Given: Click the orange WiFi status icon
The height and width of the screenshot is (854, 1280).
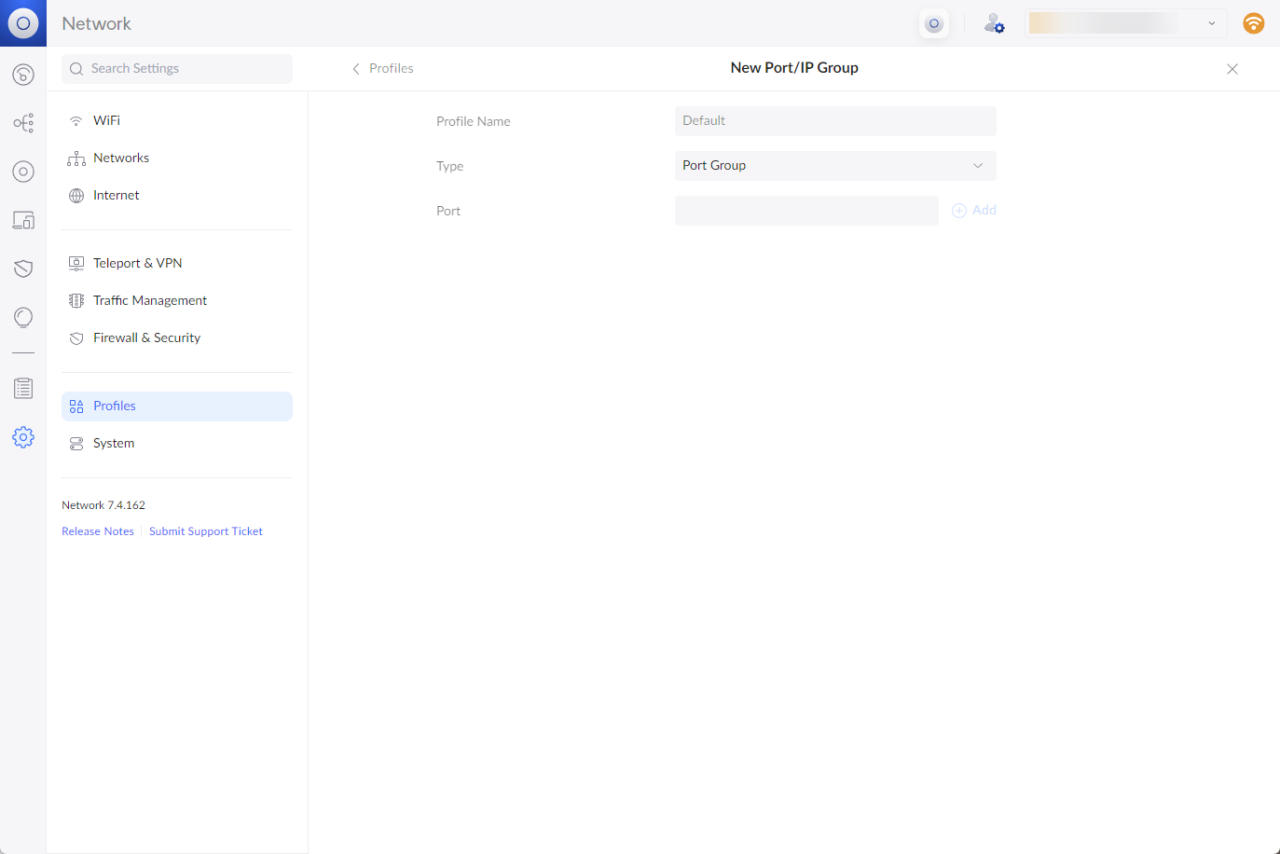Looking at the screenshot, I should 1253,23.
